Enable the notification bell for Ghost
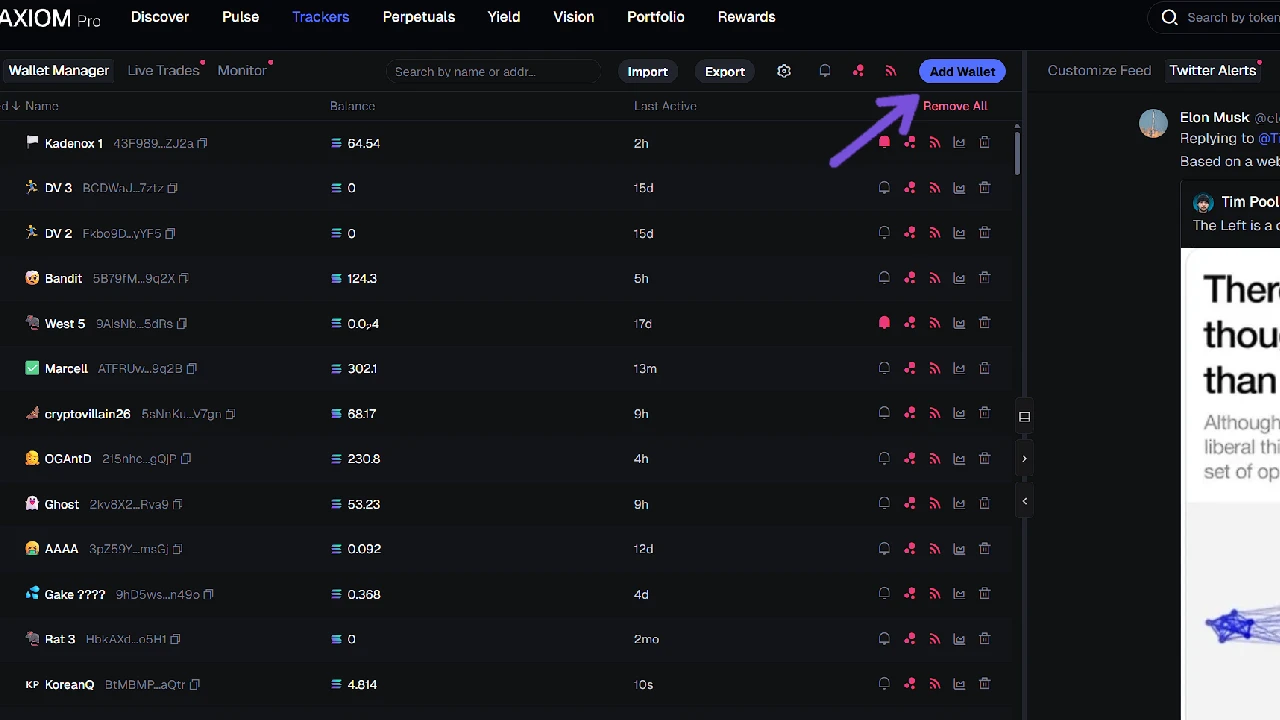The height and width of the screenshot is (720, 1280). click(884, 503)
